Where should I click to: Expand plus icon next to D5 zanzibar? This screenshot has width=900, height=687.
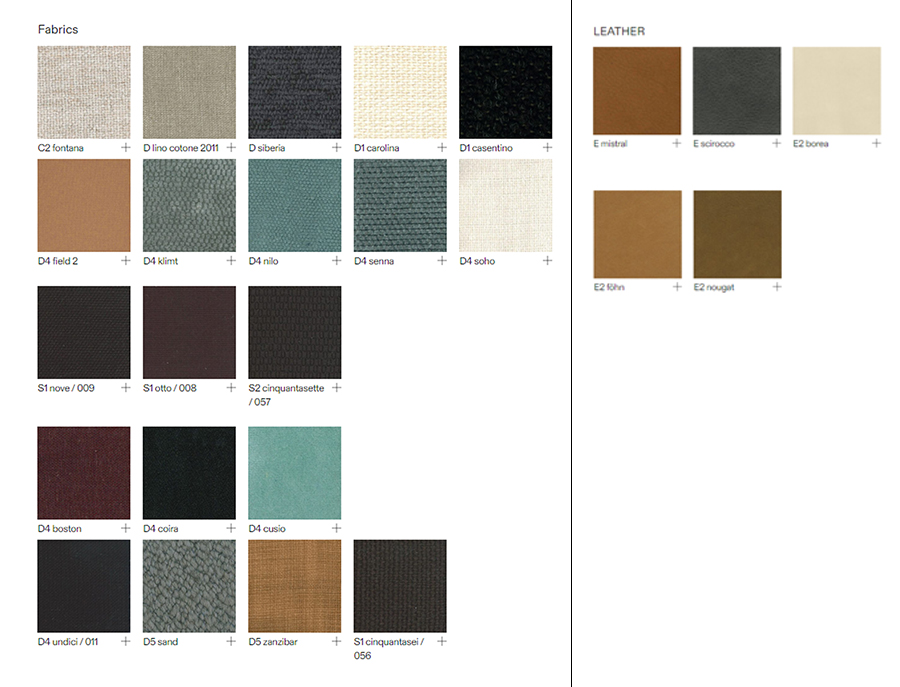pyautogui.click(x=336, y=642)
